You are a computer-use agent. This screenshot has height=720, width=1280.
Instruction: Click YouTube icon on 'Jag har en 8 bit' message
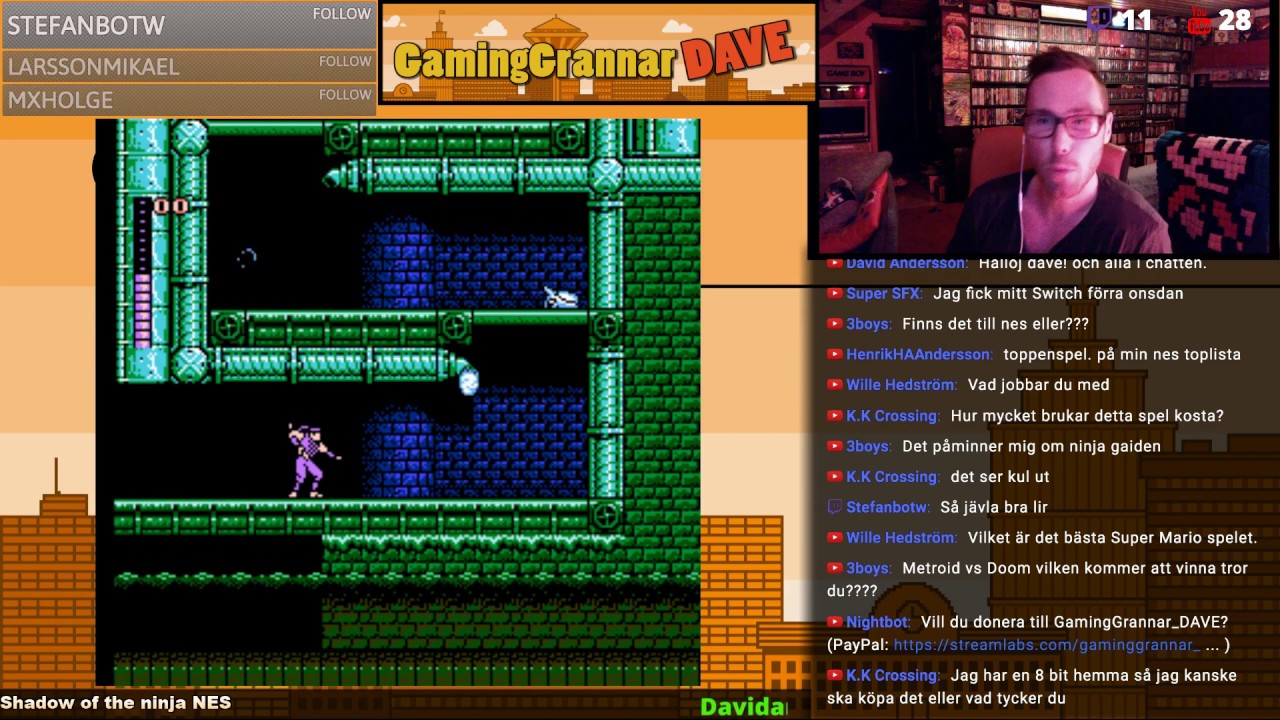834,676
